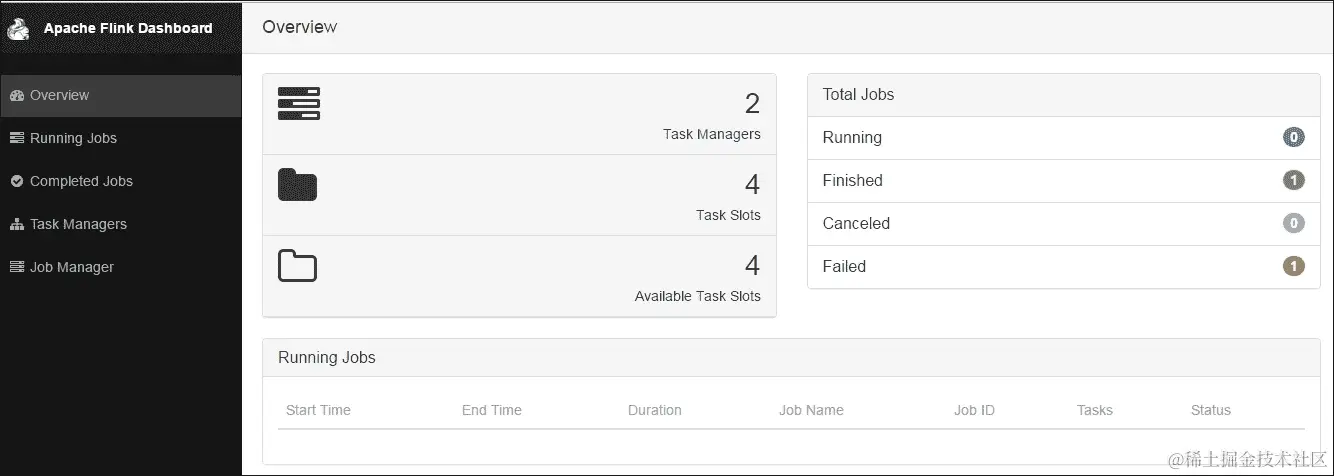Open the Overview menu item
This screenshot has height=476, width=1334.
coord(59,96)
